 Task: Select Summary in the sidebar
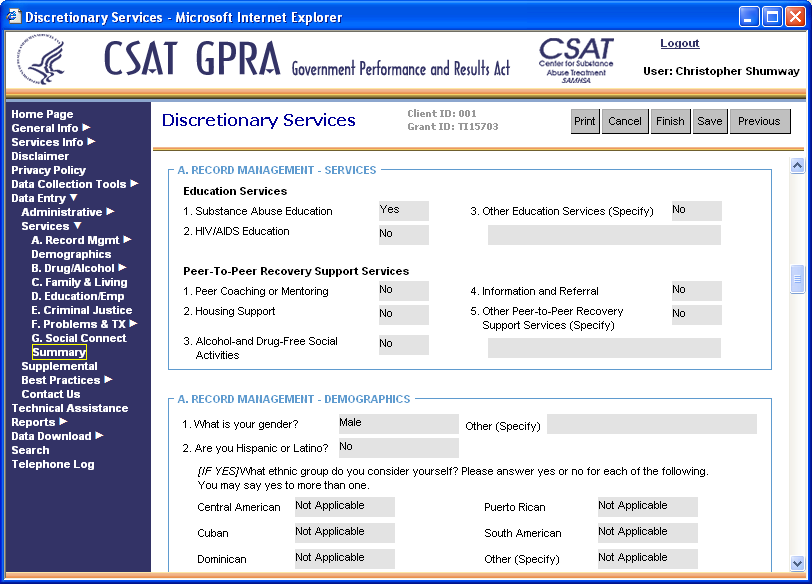point(59,352)
